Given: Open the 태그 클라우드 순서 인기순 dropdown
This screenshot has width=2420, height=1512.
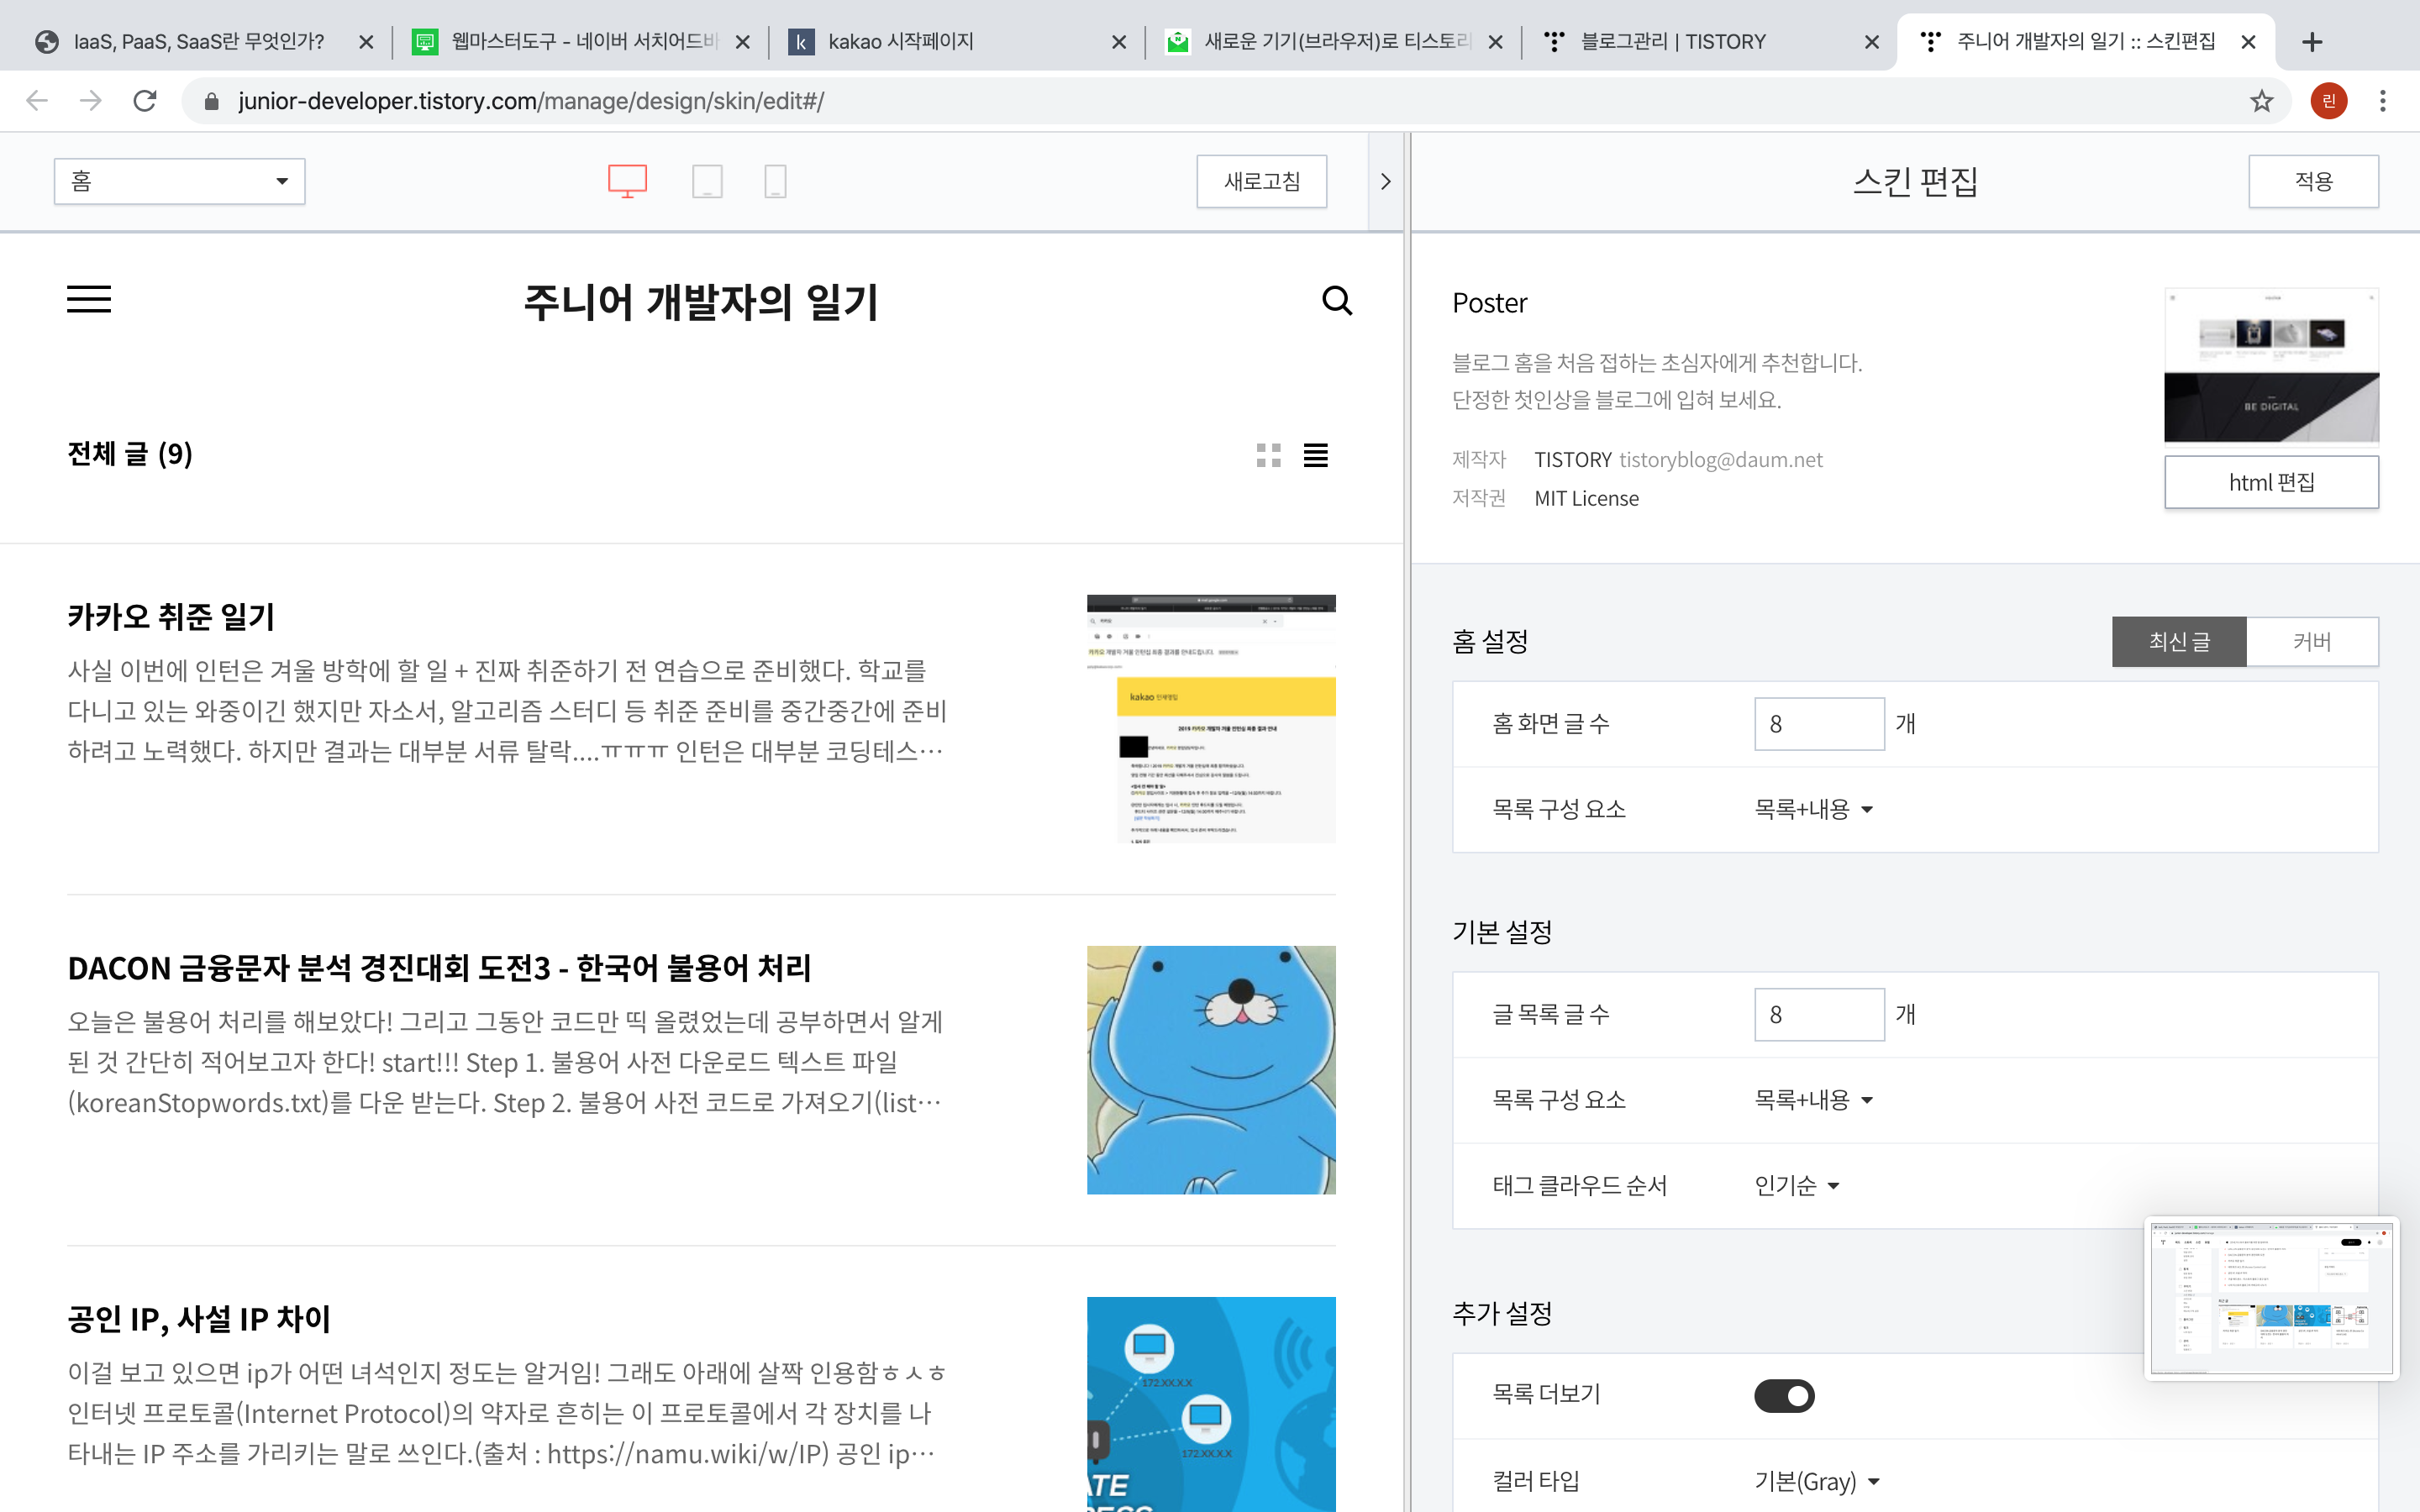Looking at the screenshot, I should 1797,1185.
